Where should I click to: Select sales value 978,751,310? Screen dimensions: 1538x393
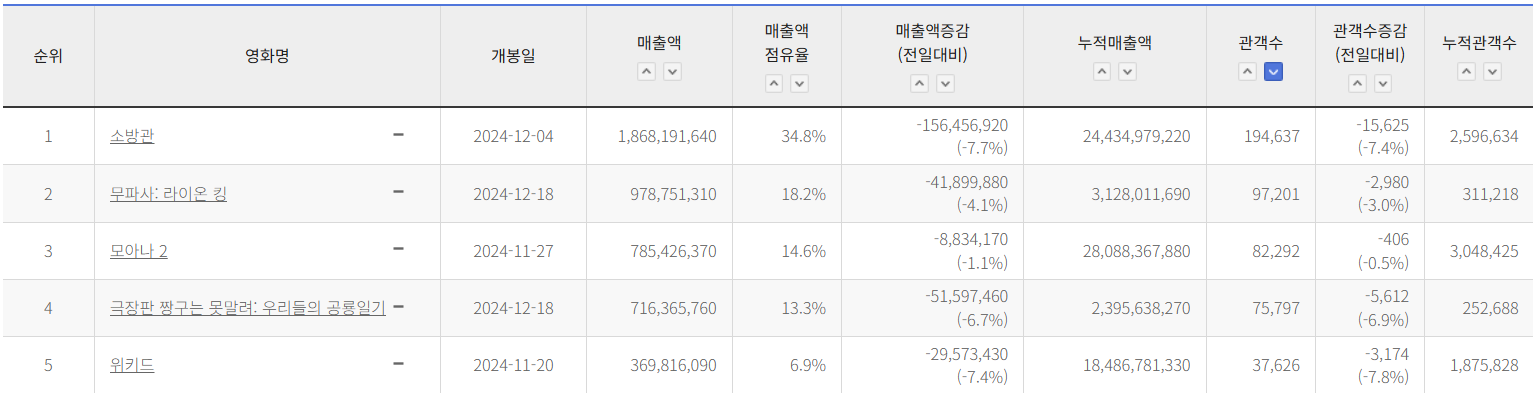point(674,194)
